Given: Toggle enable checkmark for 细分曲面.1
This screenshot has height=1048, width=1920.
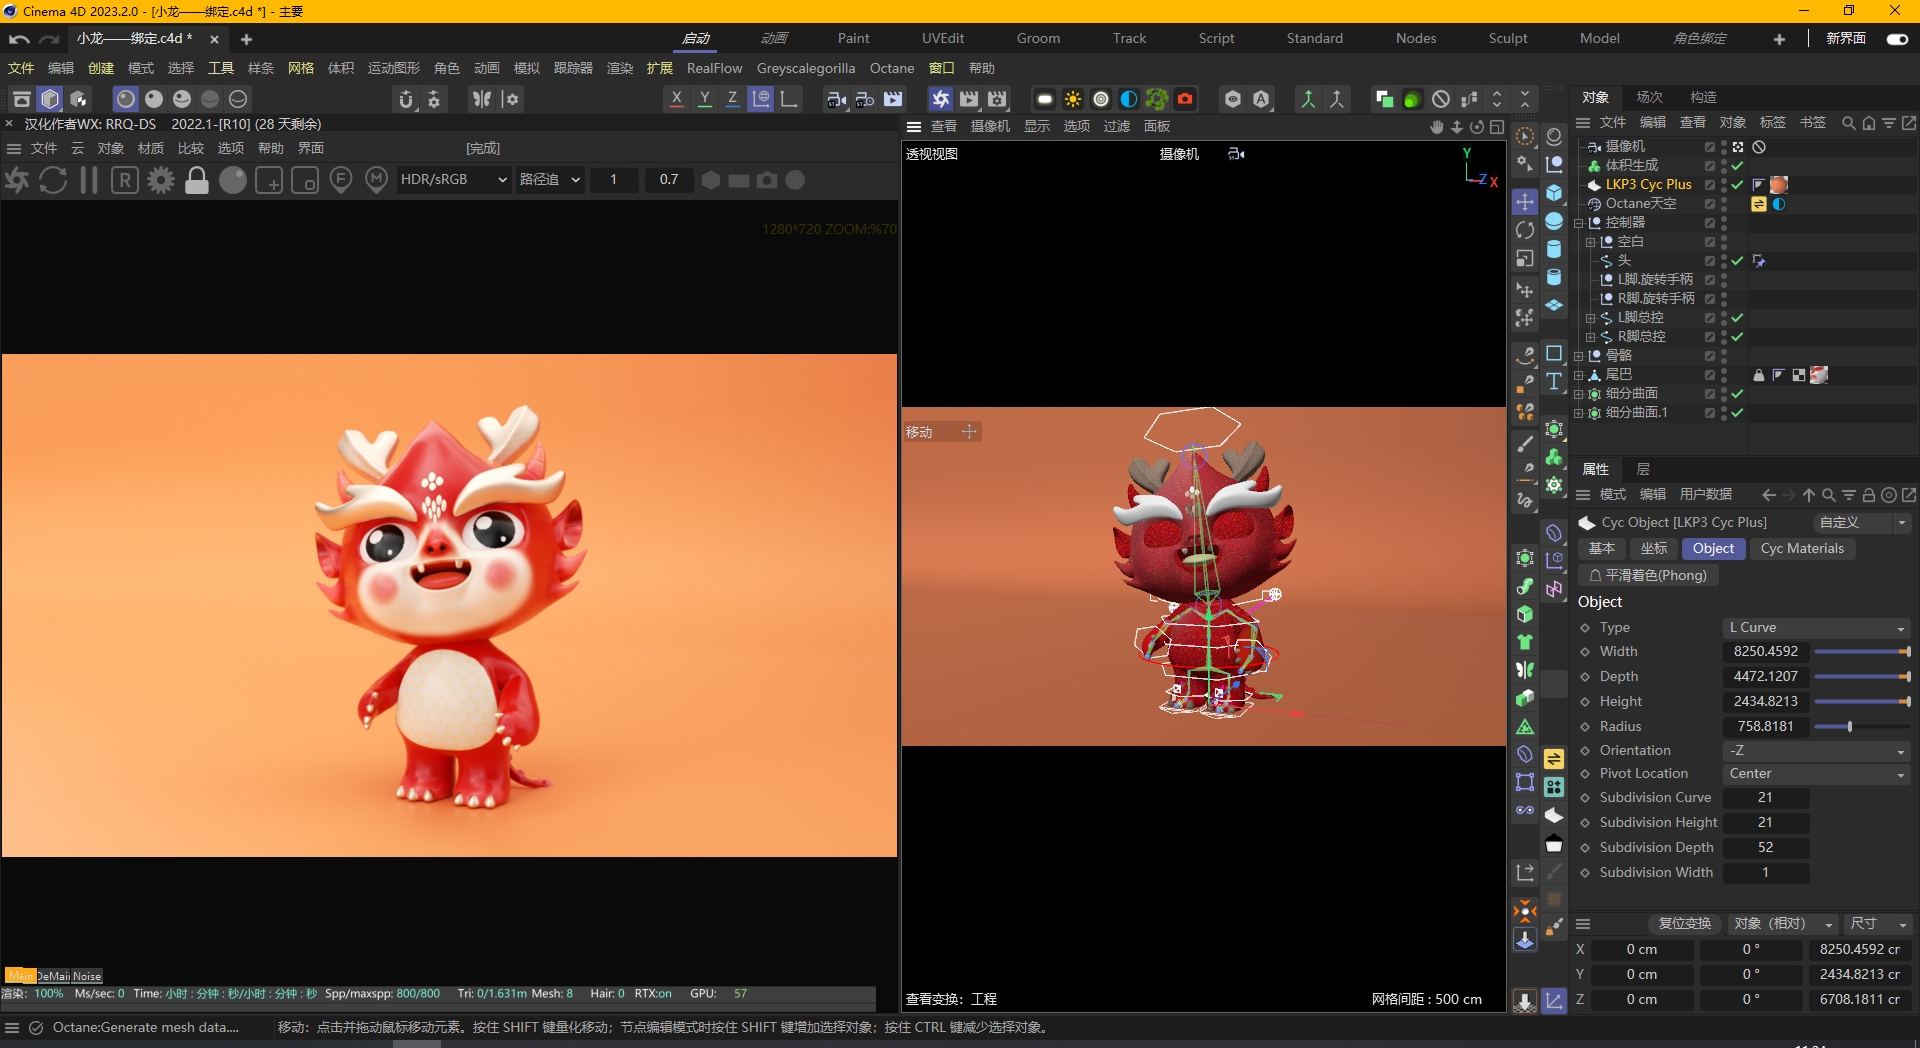Looking at the screenshot, I should tap(1738, 413).
